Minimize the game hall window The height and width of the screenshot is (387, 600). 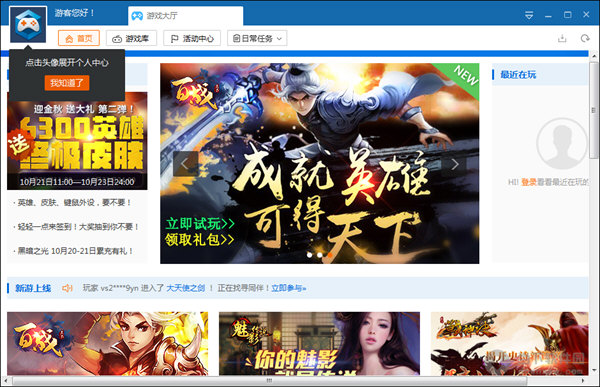coord(548,15)
